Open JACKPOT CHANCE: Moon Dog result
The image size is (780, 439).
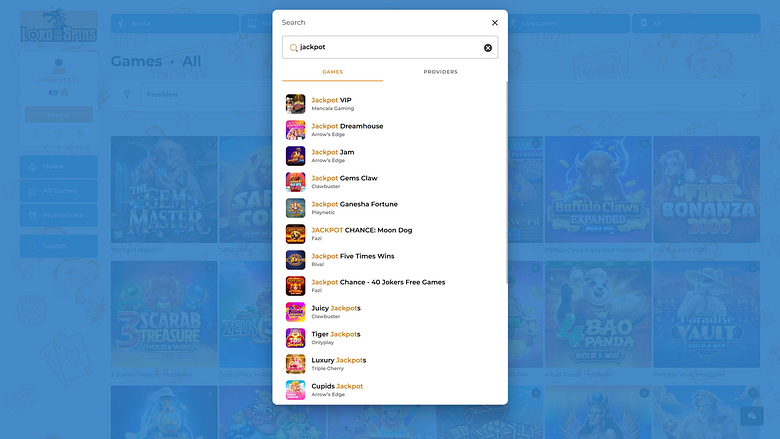coord(362,234)
